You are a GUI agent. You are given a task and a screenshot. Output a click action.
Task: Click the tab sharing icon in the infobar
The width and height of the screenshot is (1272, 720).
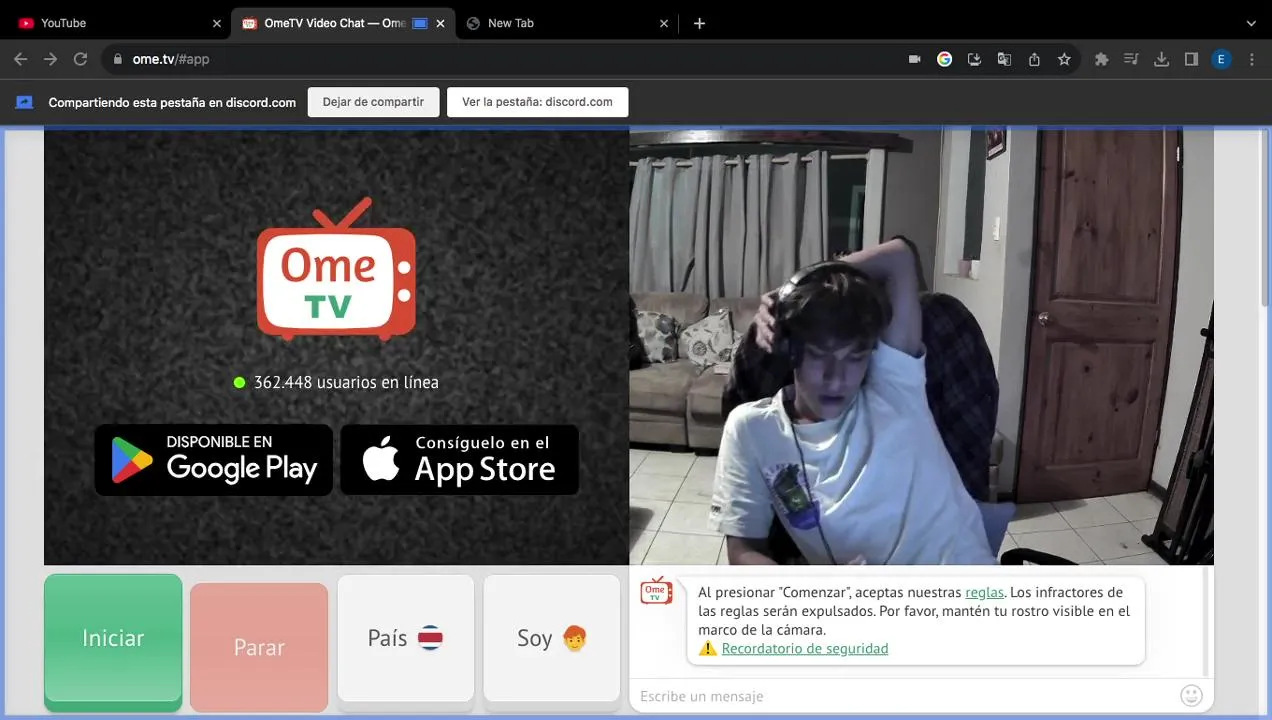25,102
